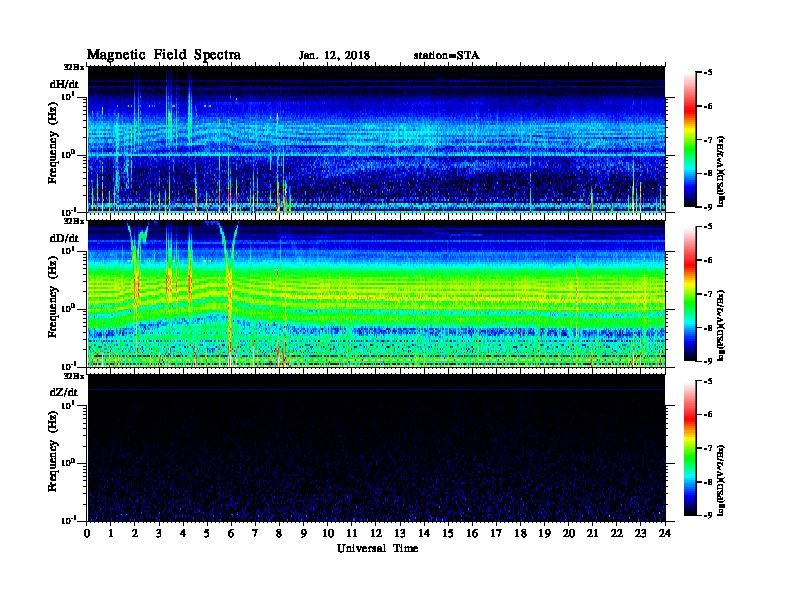This screenshot has width=792, height=612.
Task: Click the "32Hz" label above the dZ/dt panel
Action: point(74,376)
